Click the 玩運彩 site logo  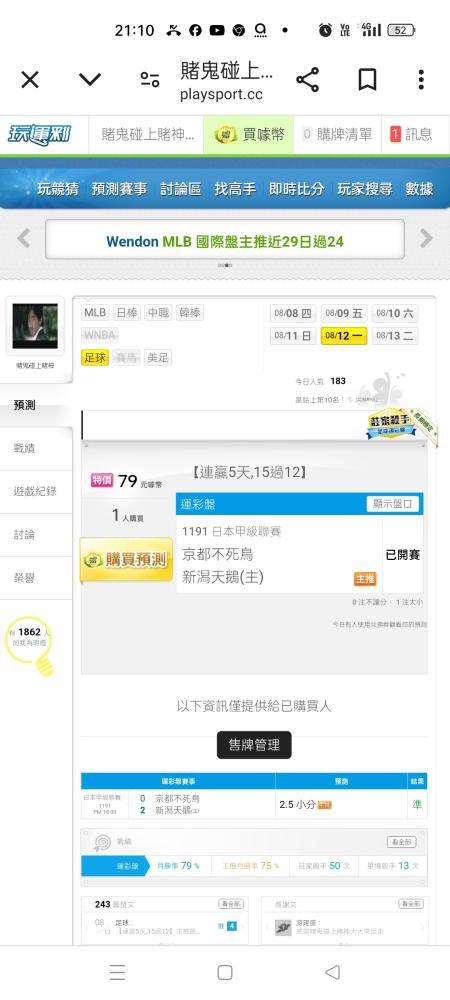coord(40,135)
